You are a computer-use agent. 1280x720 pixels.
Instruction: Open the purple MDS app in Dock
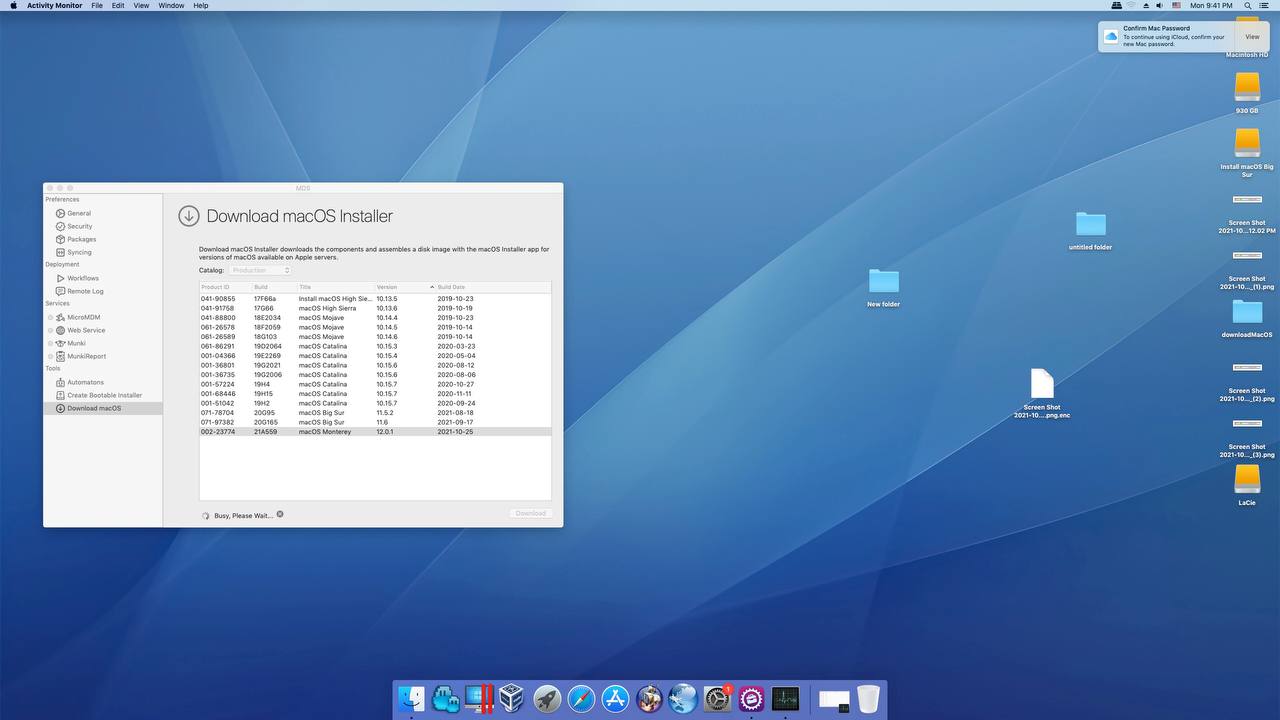[x=751, y=698]
